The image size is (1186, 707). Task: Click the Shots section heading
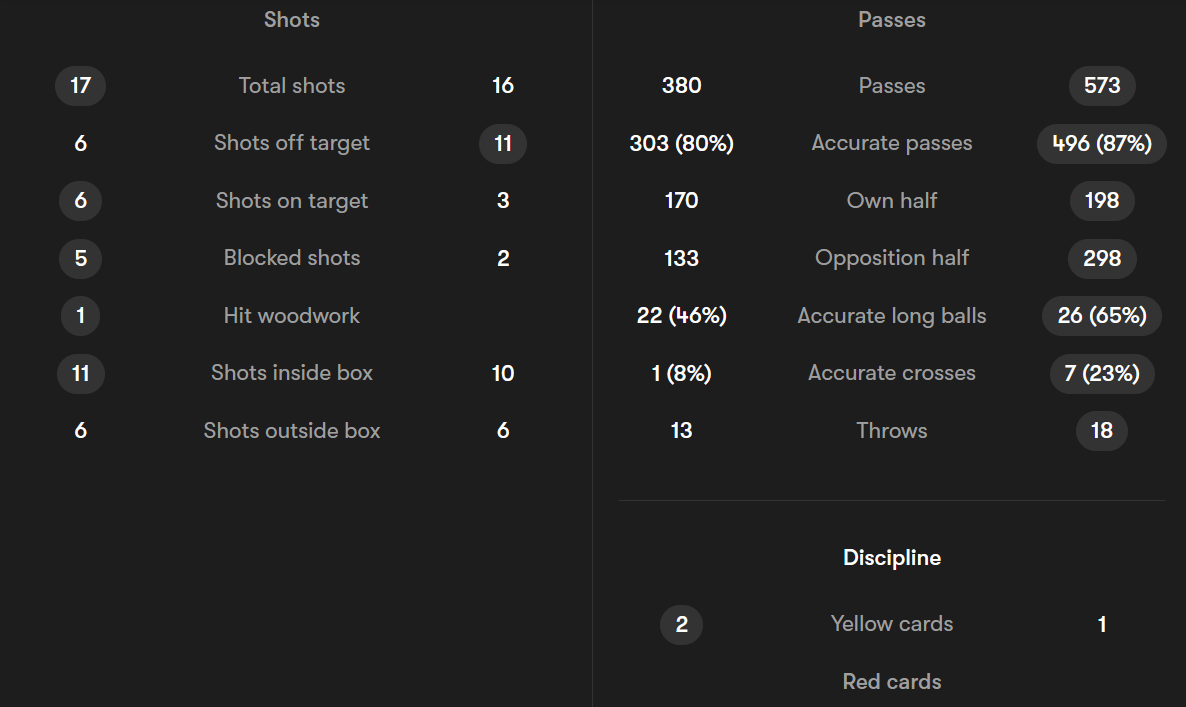pyautogui.click(x=291, y=20)
